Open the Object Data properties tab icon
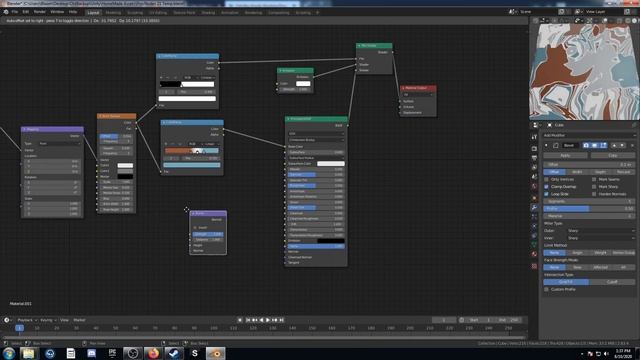Image resolution: width=640 pixels, height=360 pixels. coord(534,244)
